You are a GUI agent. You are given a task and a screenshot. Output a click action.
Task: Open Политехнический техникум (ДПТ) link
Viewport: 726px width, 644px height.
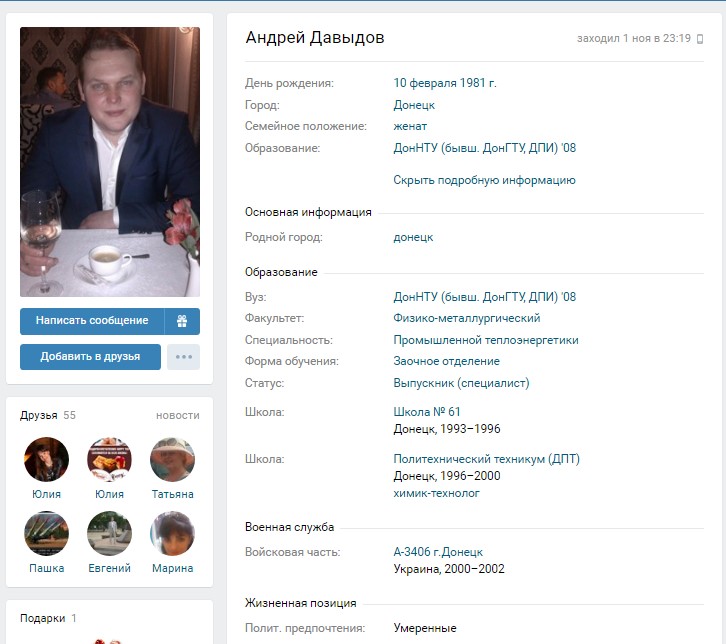coord(487,459)
